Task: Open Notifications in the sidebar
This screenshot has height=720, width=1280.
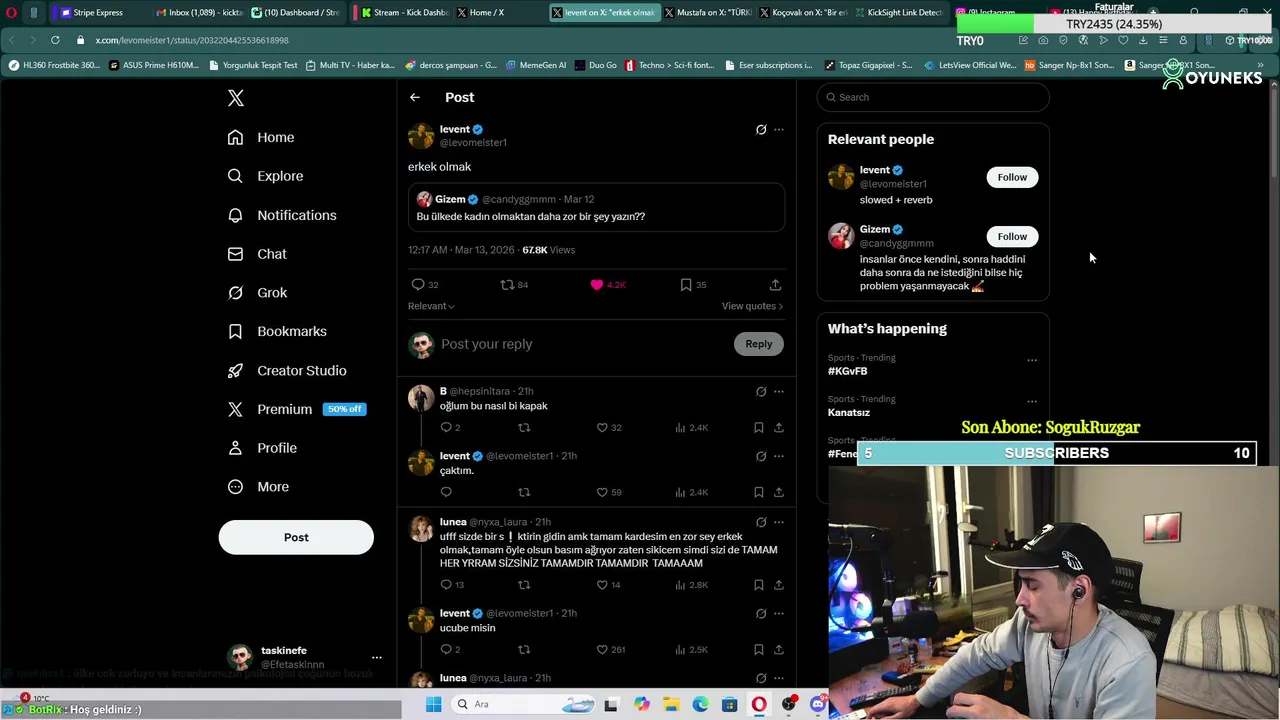Action: coord(283,215)
